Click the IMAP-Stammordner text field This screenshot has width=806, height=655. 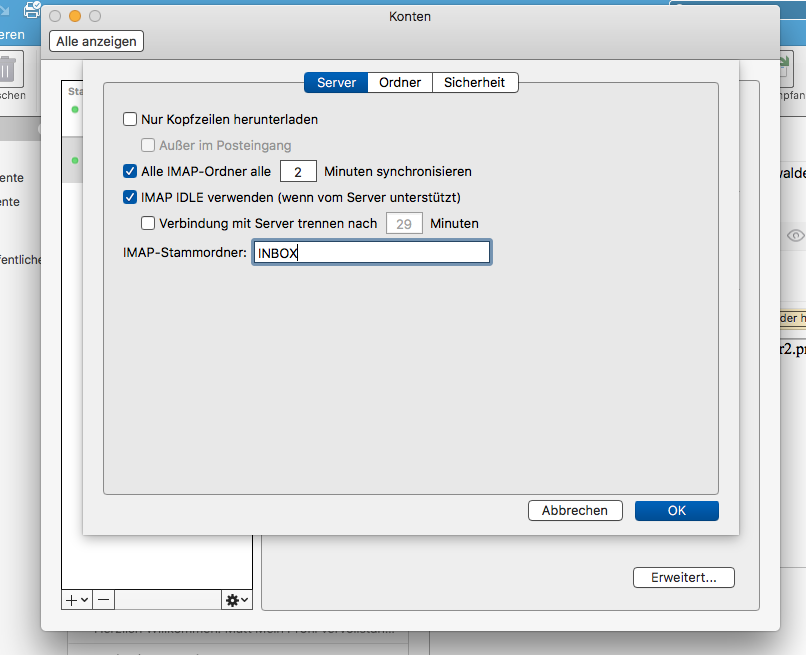pyautogui.click(x=371, y=253)
